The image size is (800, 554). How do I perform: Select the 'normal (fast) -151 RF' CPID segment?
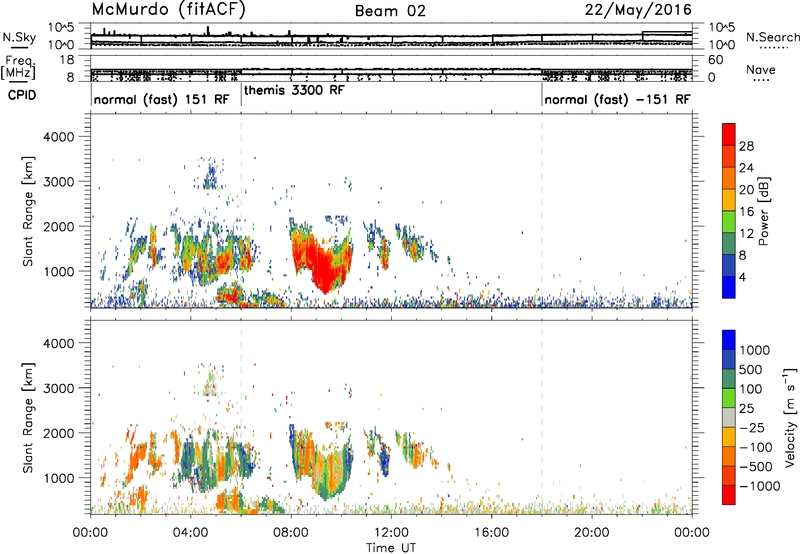[x=617, y=99]
